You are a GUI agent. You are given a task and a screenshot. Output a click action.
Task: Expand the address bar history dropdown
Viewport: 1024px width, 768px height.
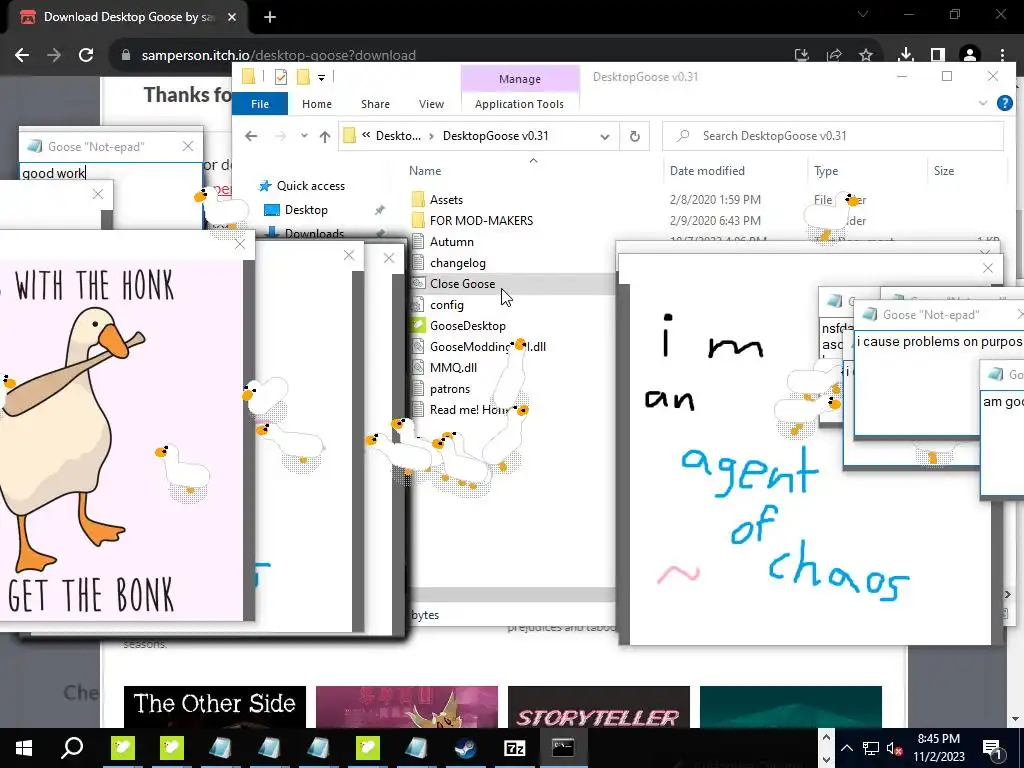pos(605,136)
